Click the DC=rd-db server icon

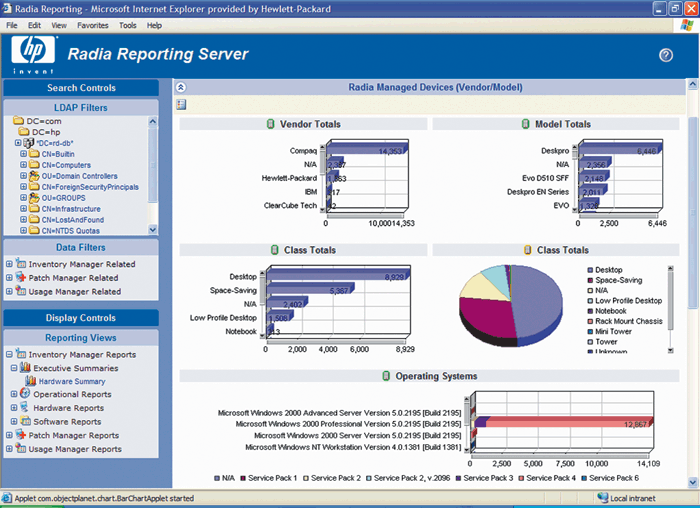29,143
